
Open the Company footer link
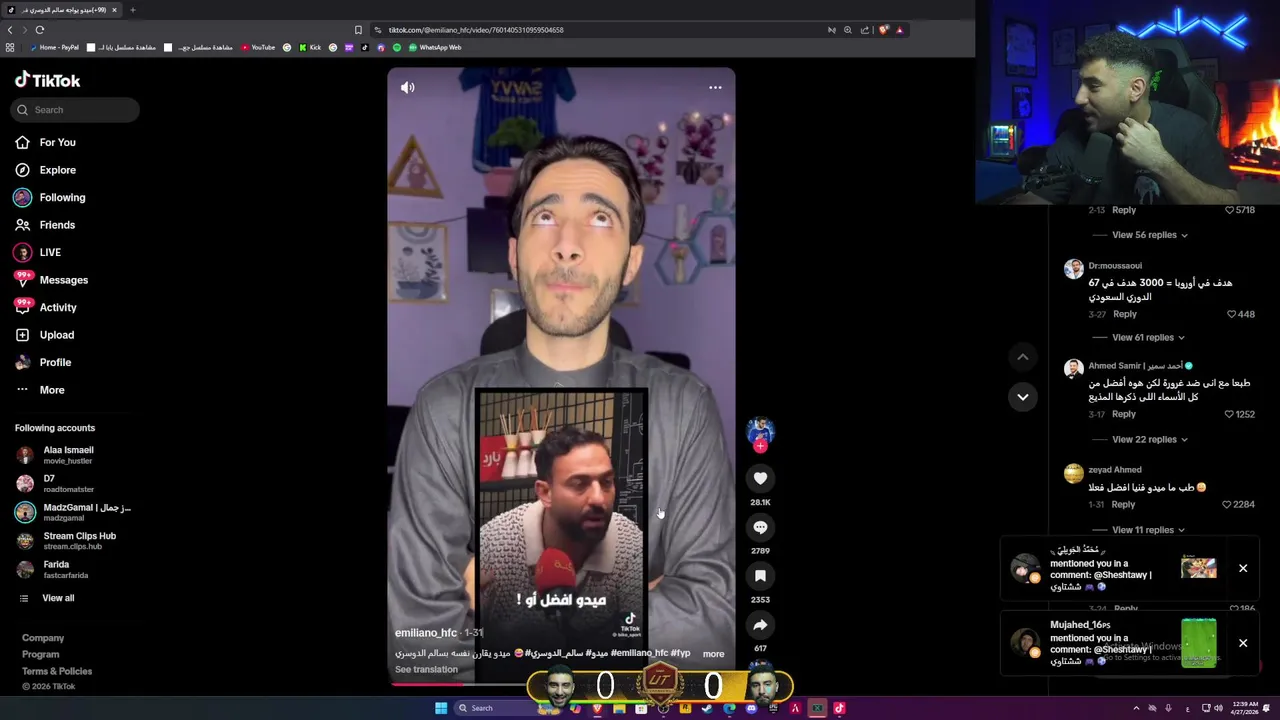tap(43, 638)
